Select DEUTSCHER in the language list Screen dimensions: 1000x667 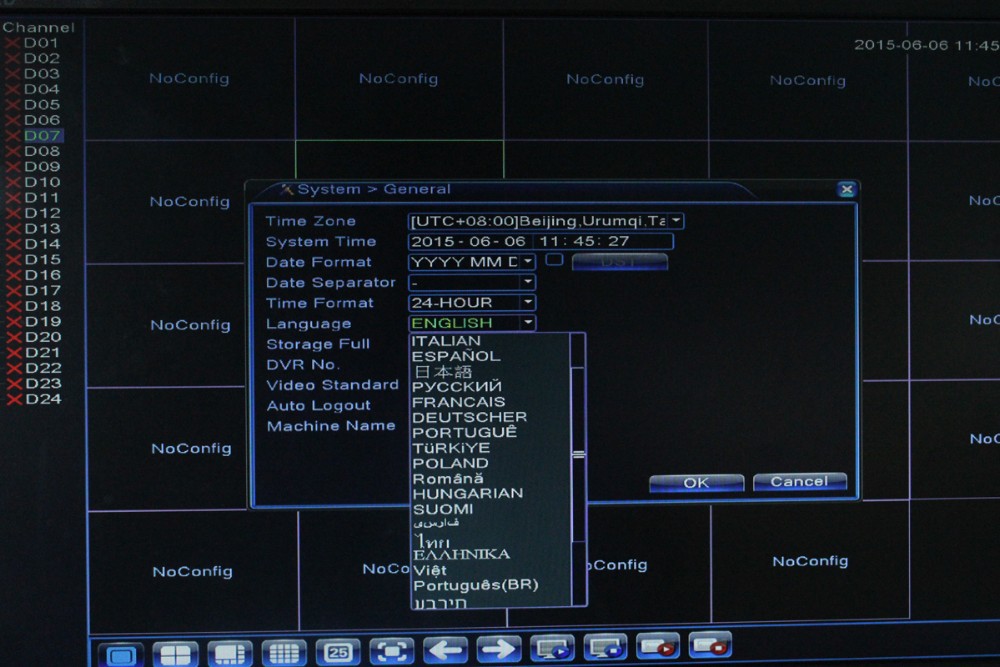coord(469,417)
